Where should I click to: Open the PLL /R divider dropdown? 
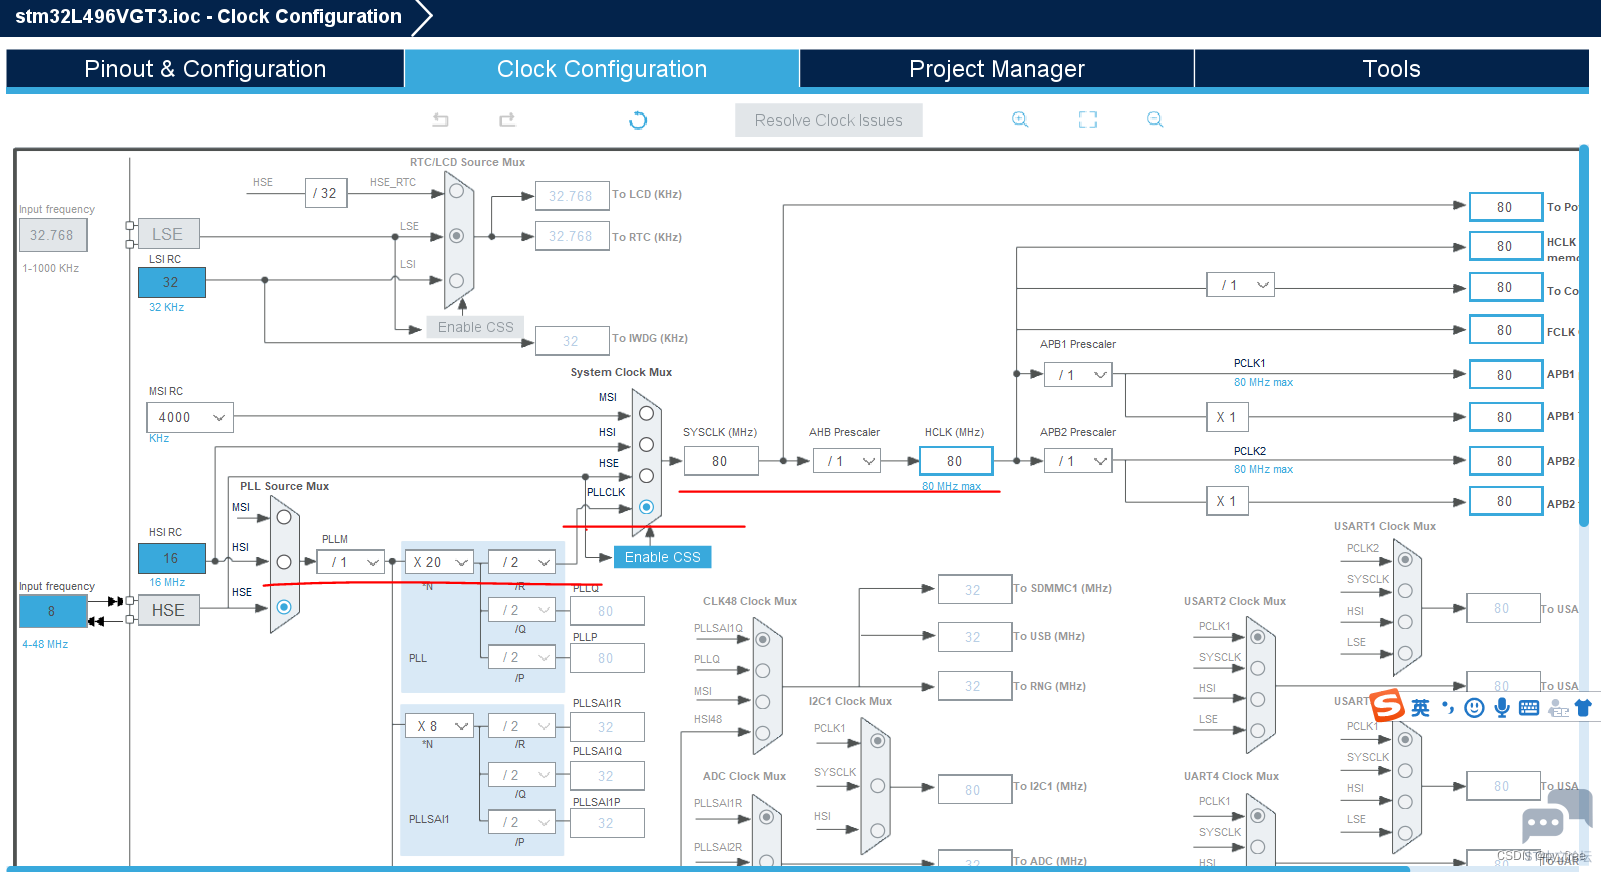[522, 562]
